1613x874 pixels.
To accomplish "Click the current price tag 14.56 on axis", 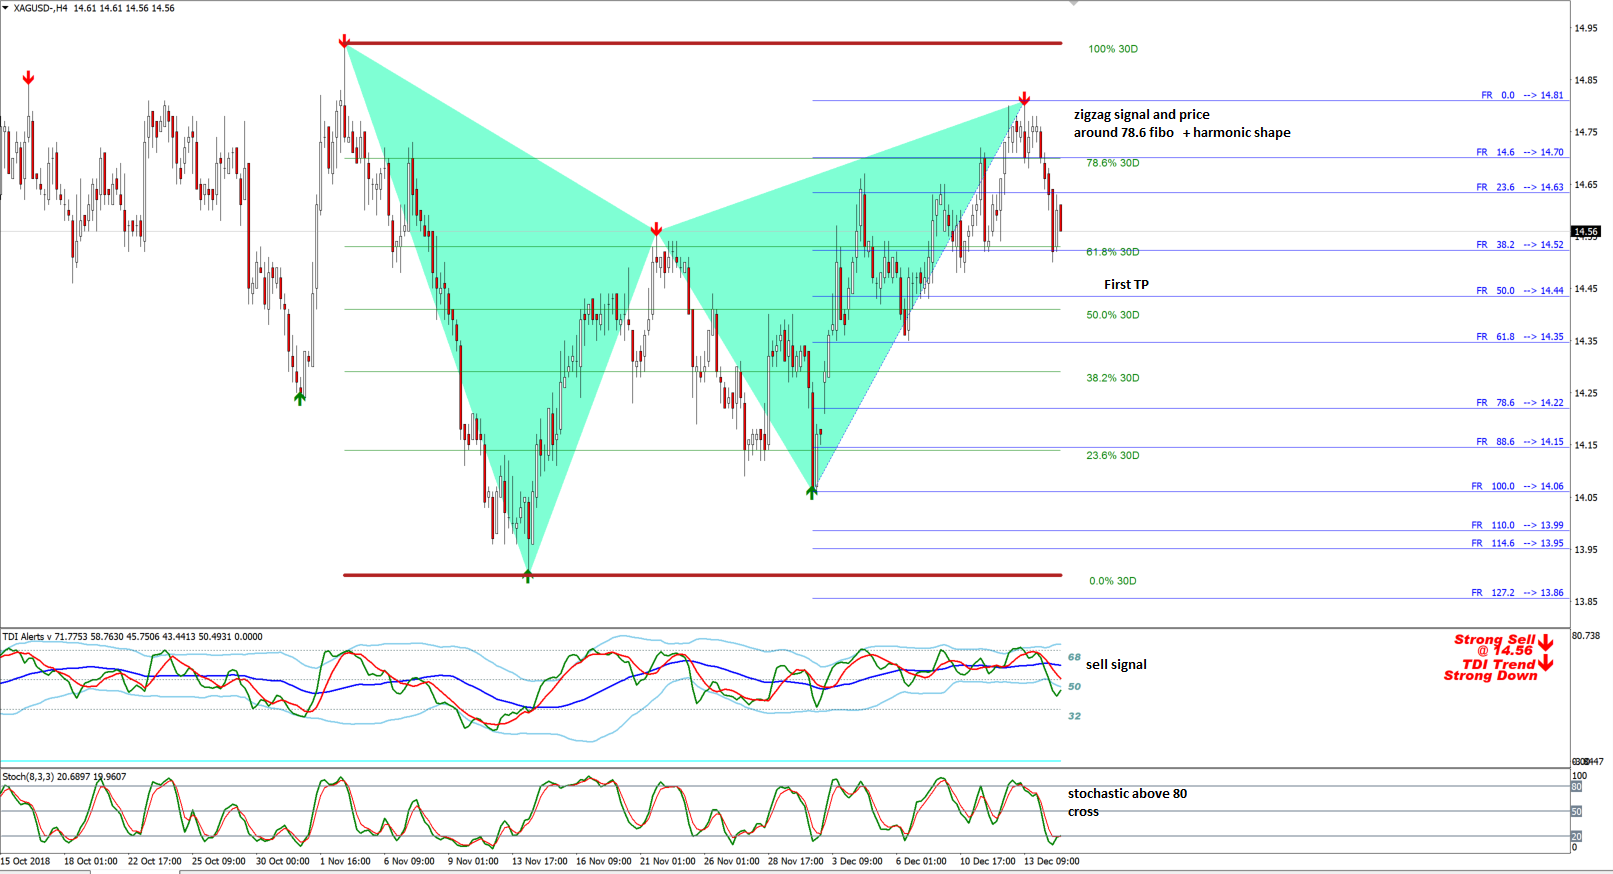I will [x=1586, y=231].
